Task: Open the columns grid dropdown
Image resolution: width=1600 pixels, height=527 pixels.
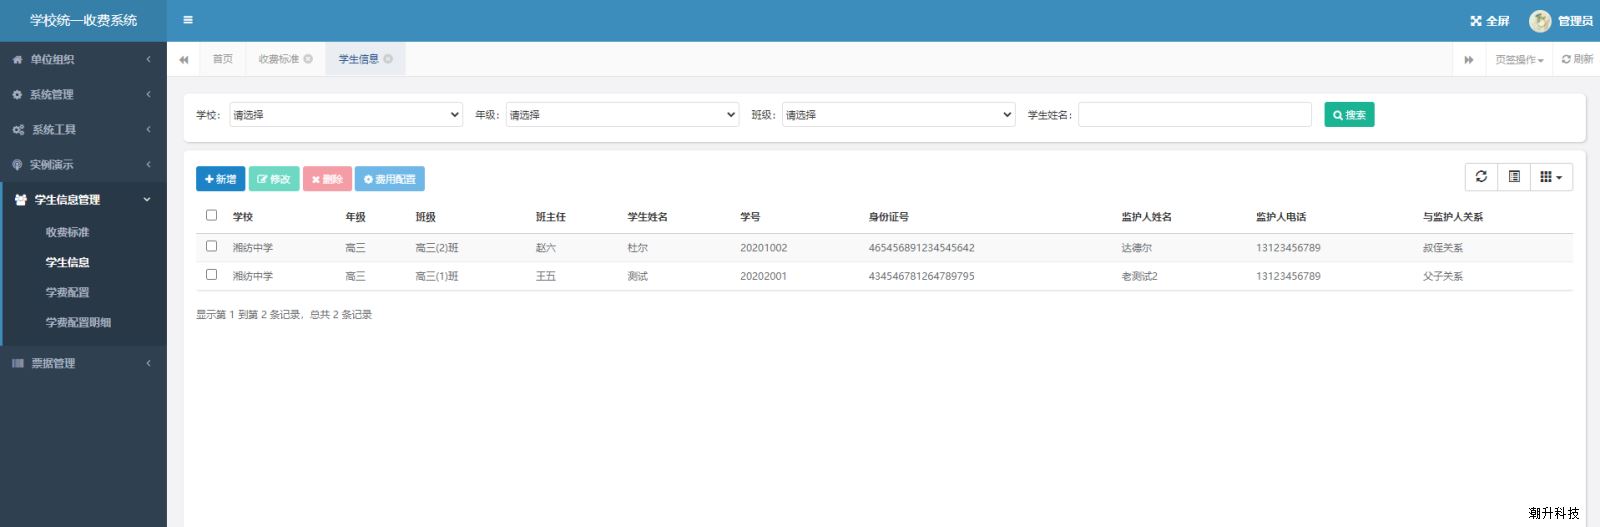Action: point(1551,177)
